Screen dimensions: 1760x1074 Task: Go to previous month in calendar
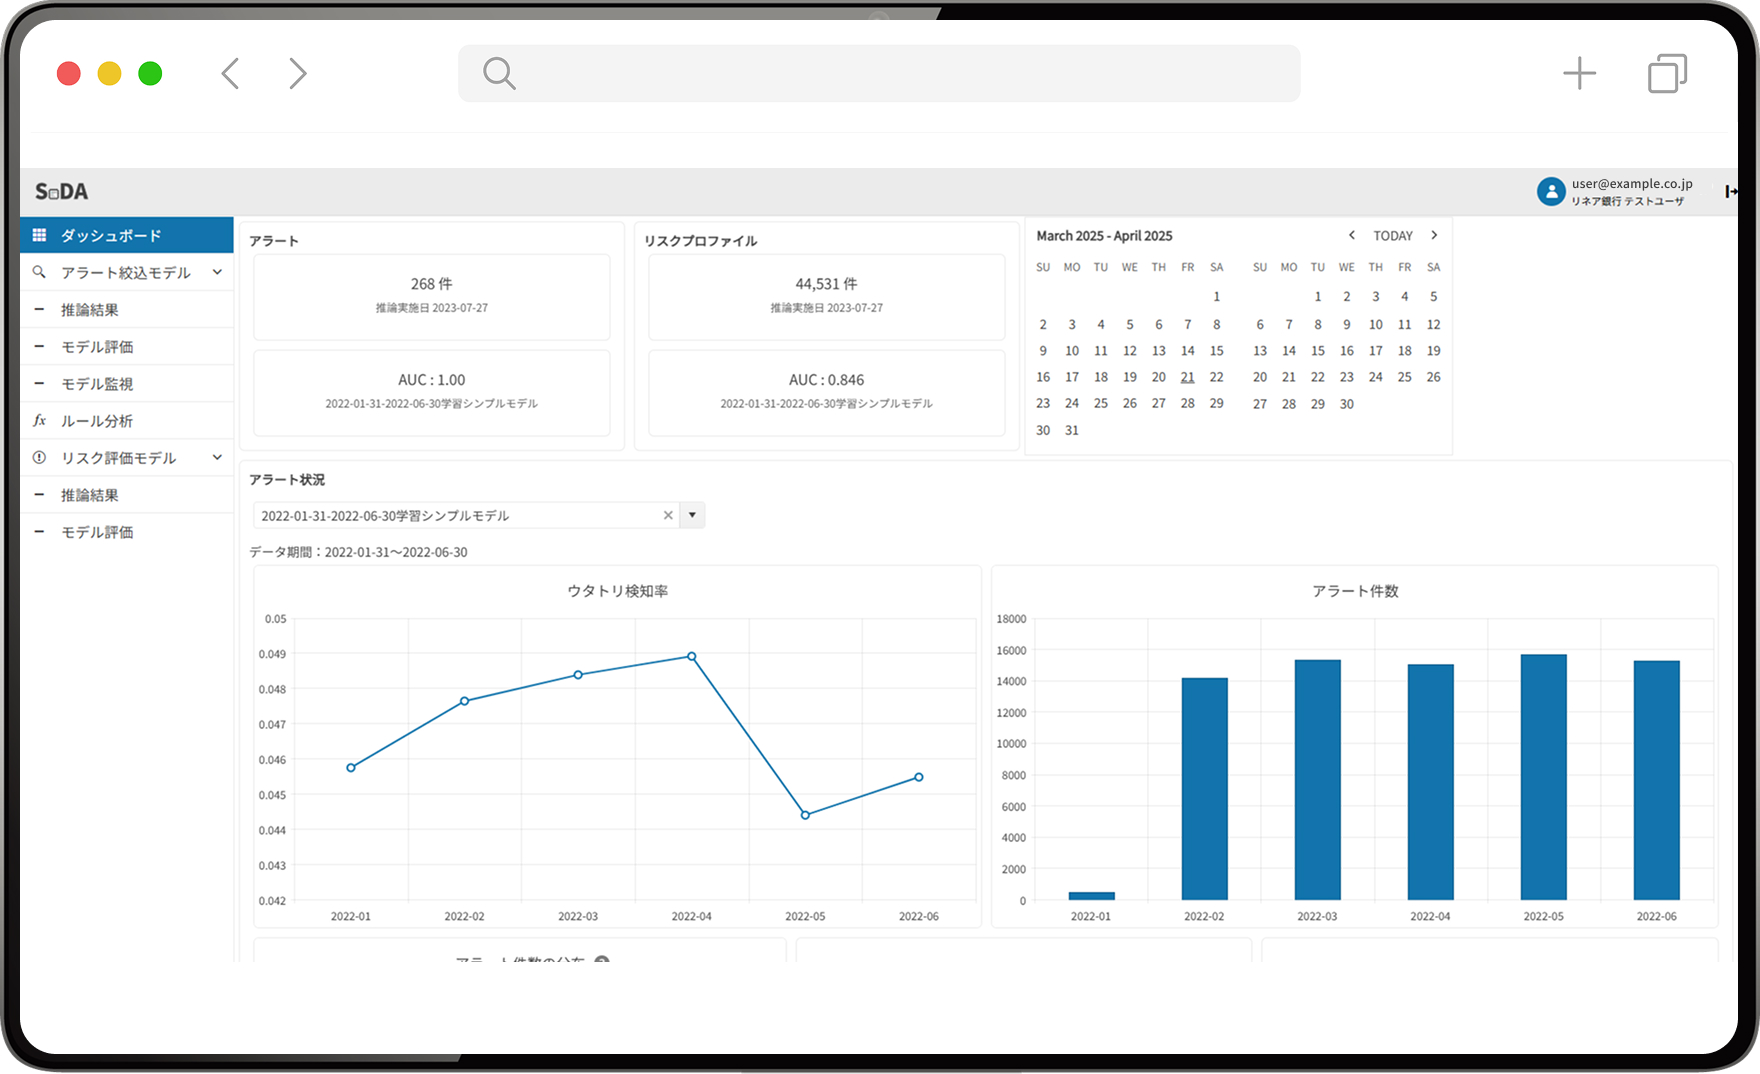point(1351,235)
